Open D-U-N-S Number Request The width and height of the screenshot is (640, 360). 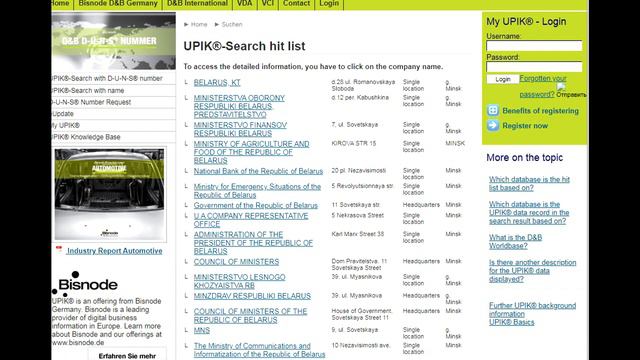91,102
